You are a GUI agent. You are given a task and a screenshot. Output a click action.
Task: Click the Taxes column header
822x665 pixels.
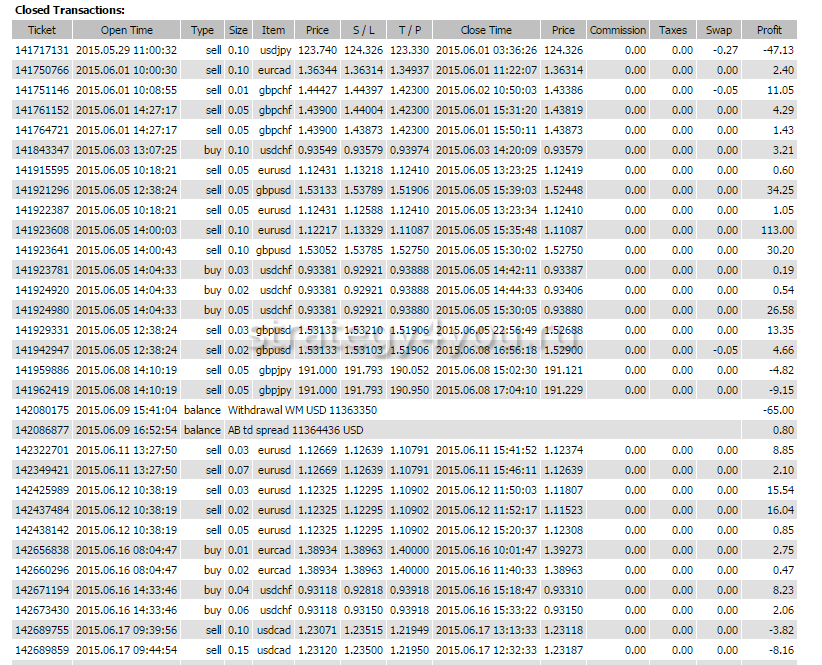point(673,30)
